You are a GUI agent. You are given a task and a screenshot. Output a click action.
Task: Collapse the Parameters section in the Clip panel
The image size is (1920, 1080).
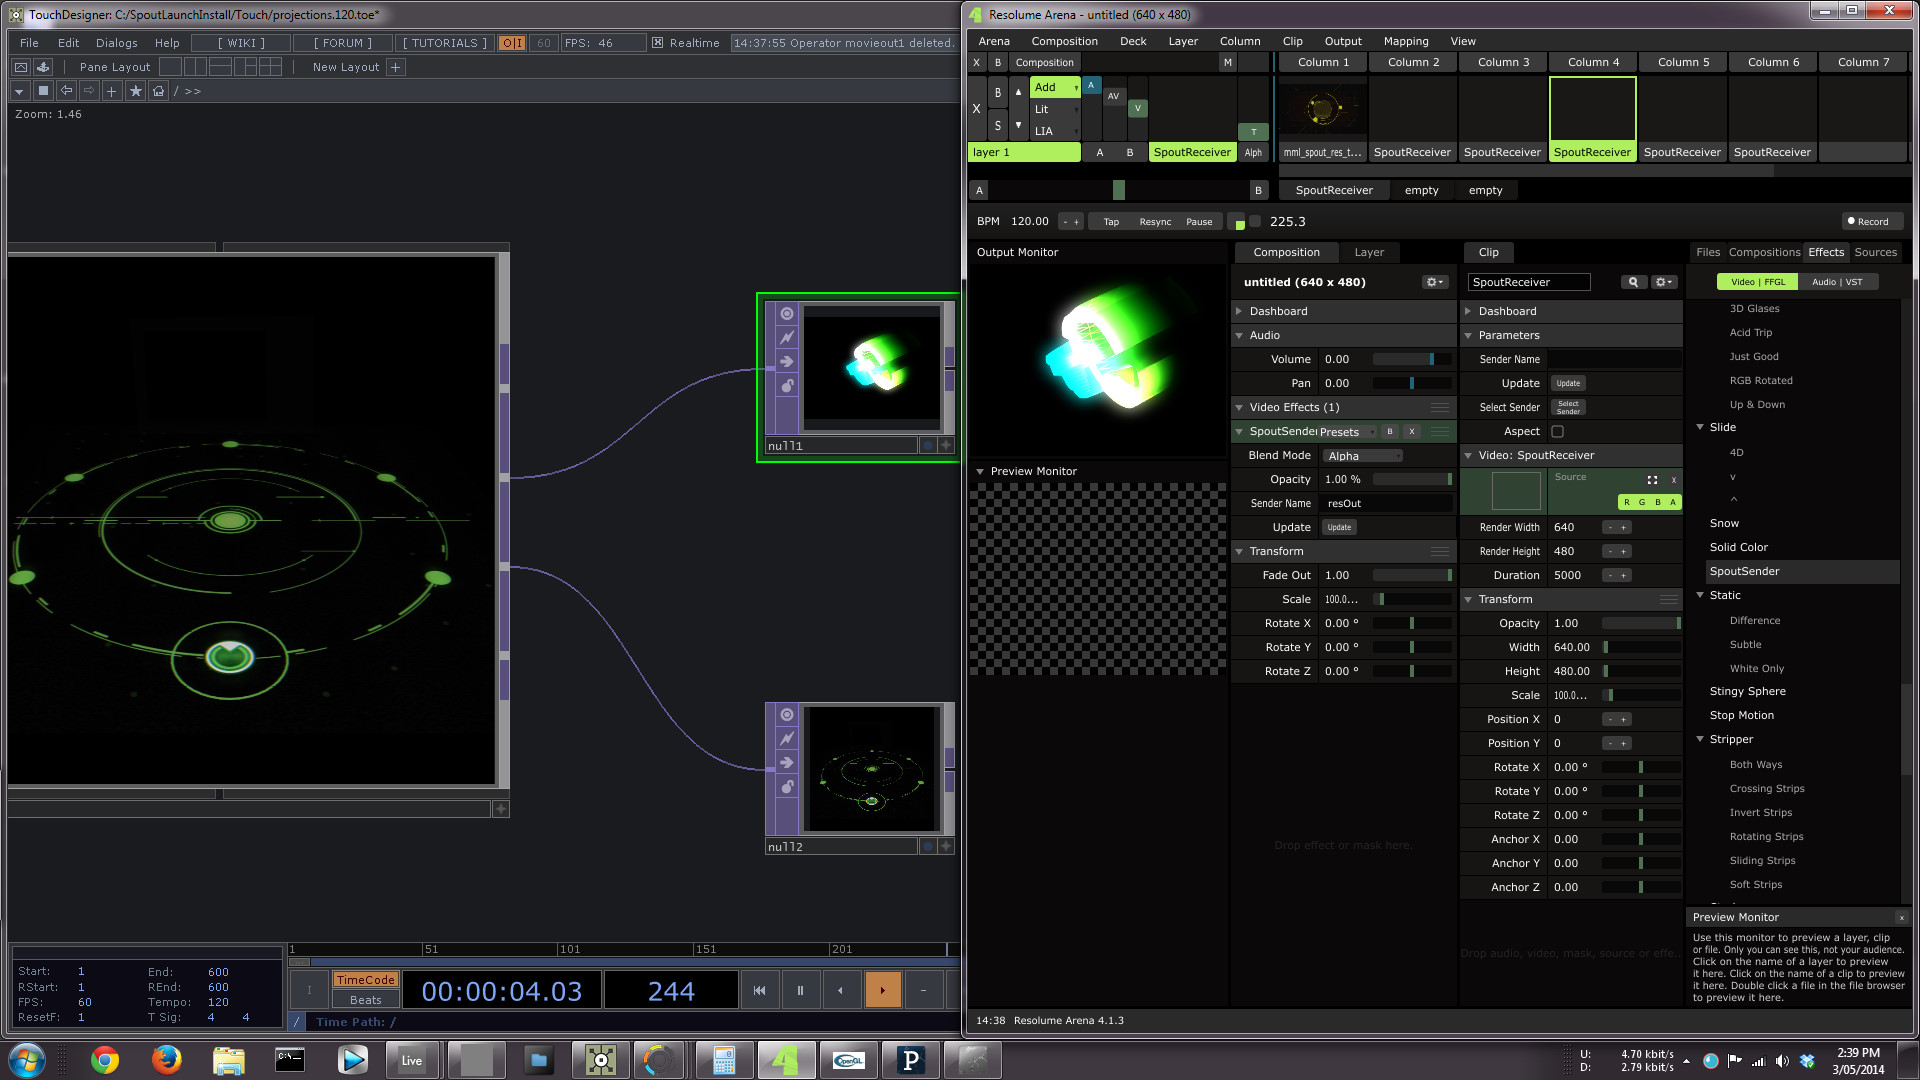tap(1469, 335)
